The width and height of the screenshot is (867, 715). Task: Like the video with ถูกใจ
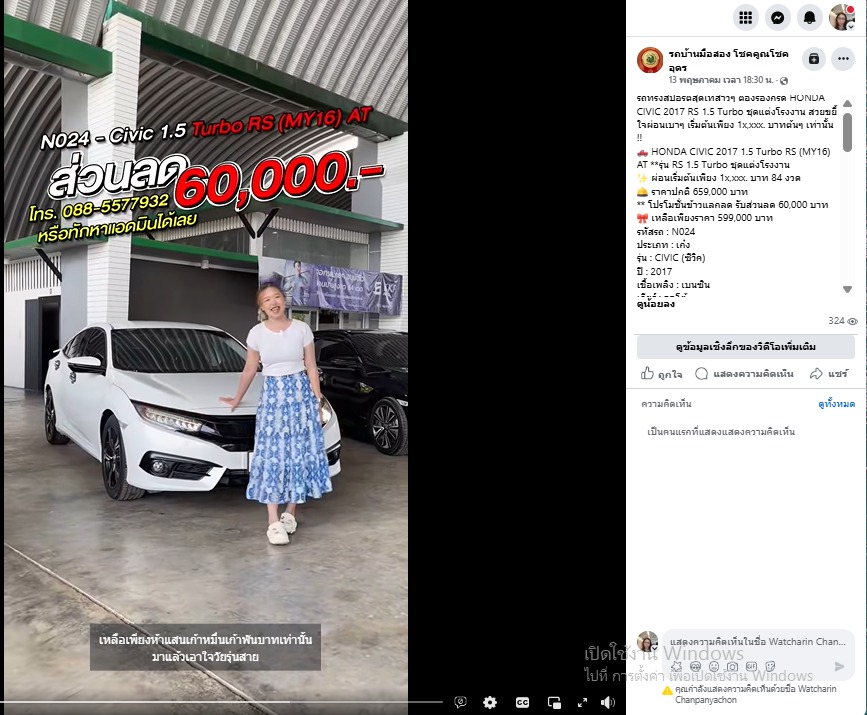click(661, 374)
